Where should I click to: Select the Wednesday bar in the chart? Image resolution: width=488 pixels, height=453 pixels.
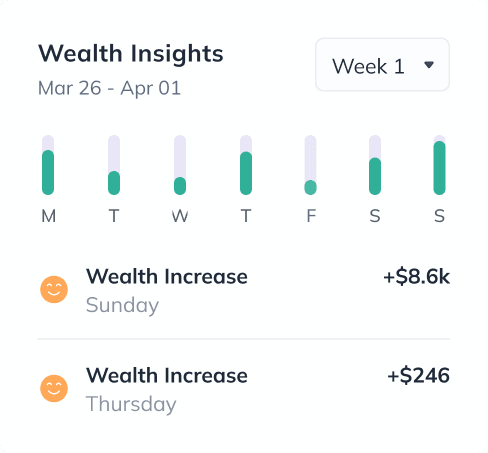click(180, 165)
